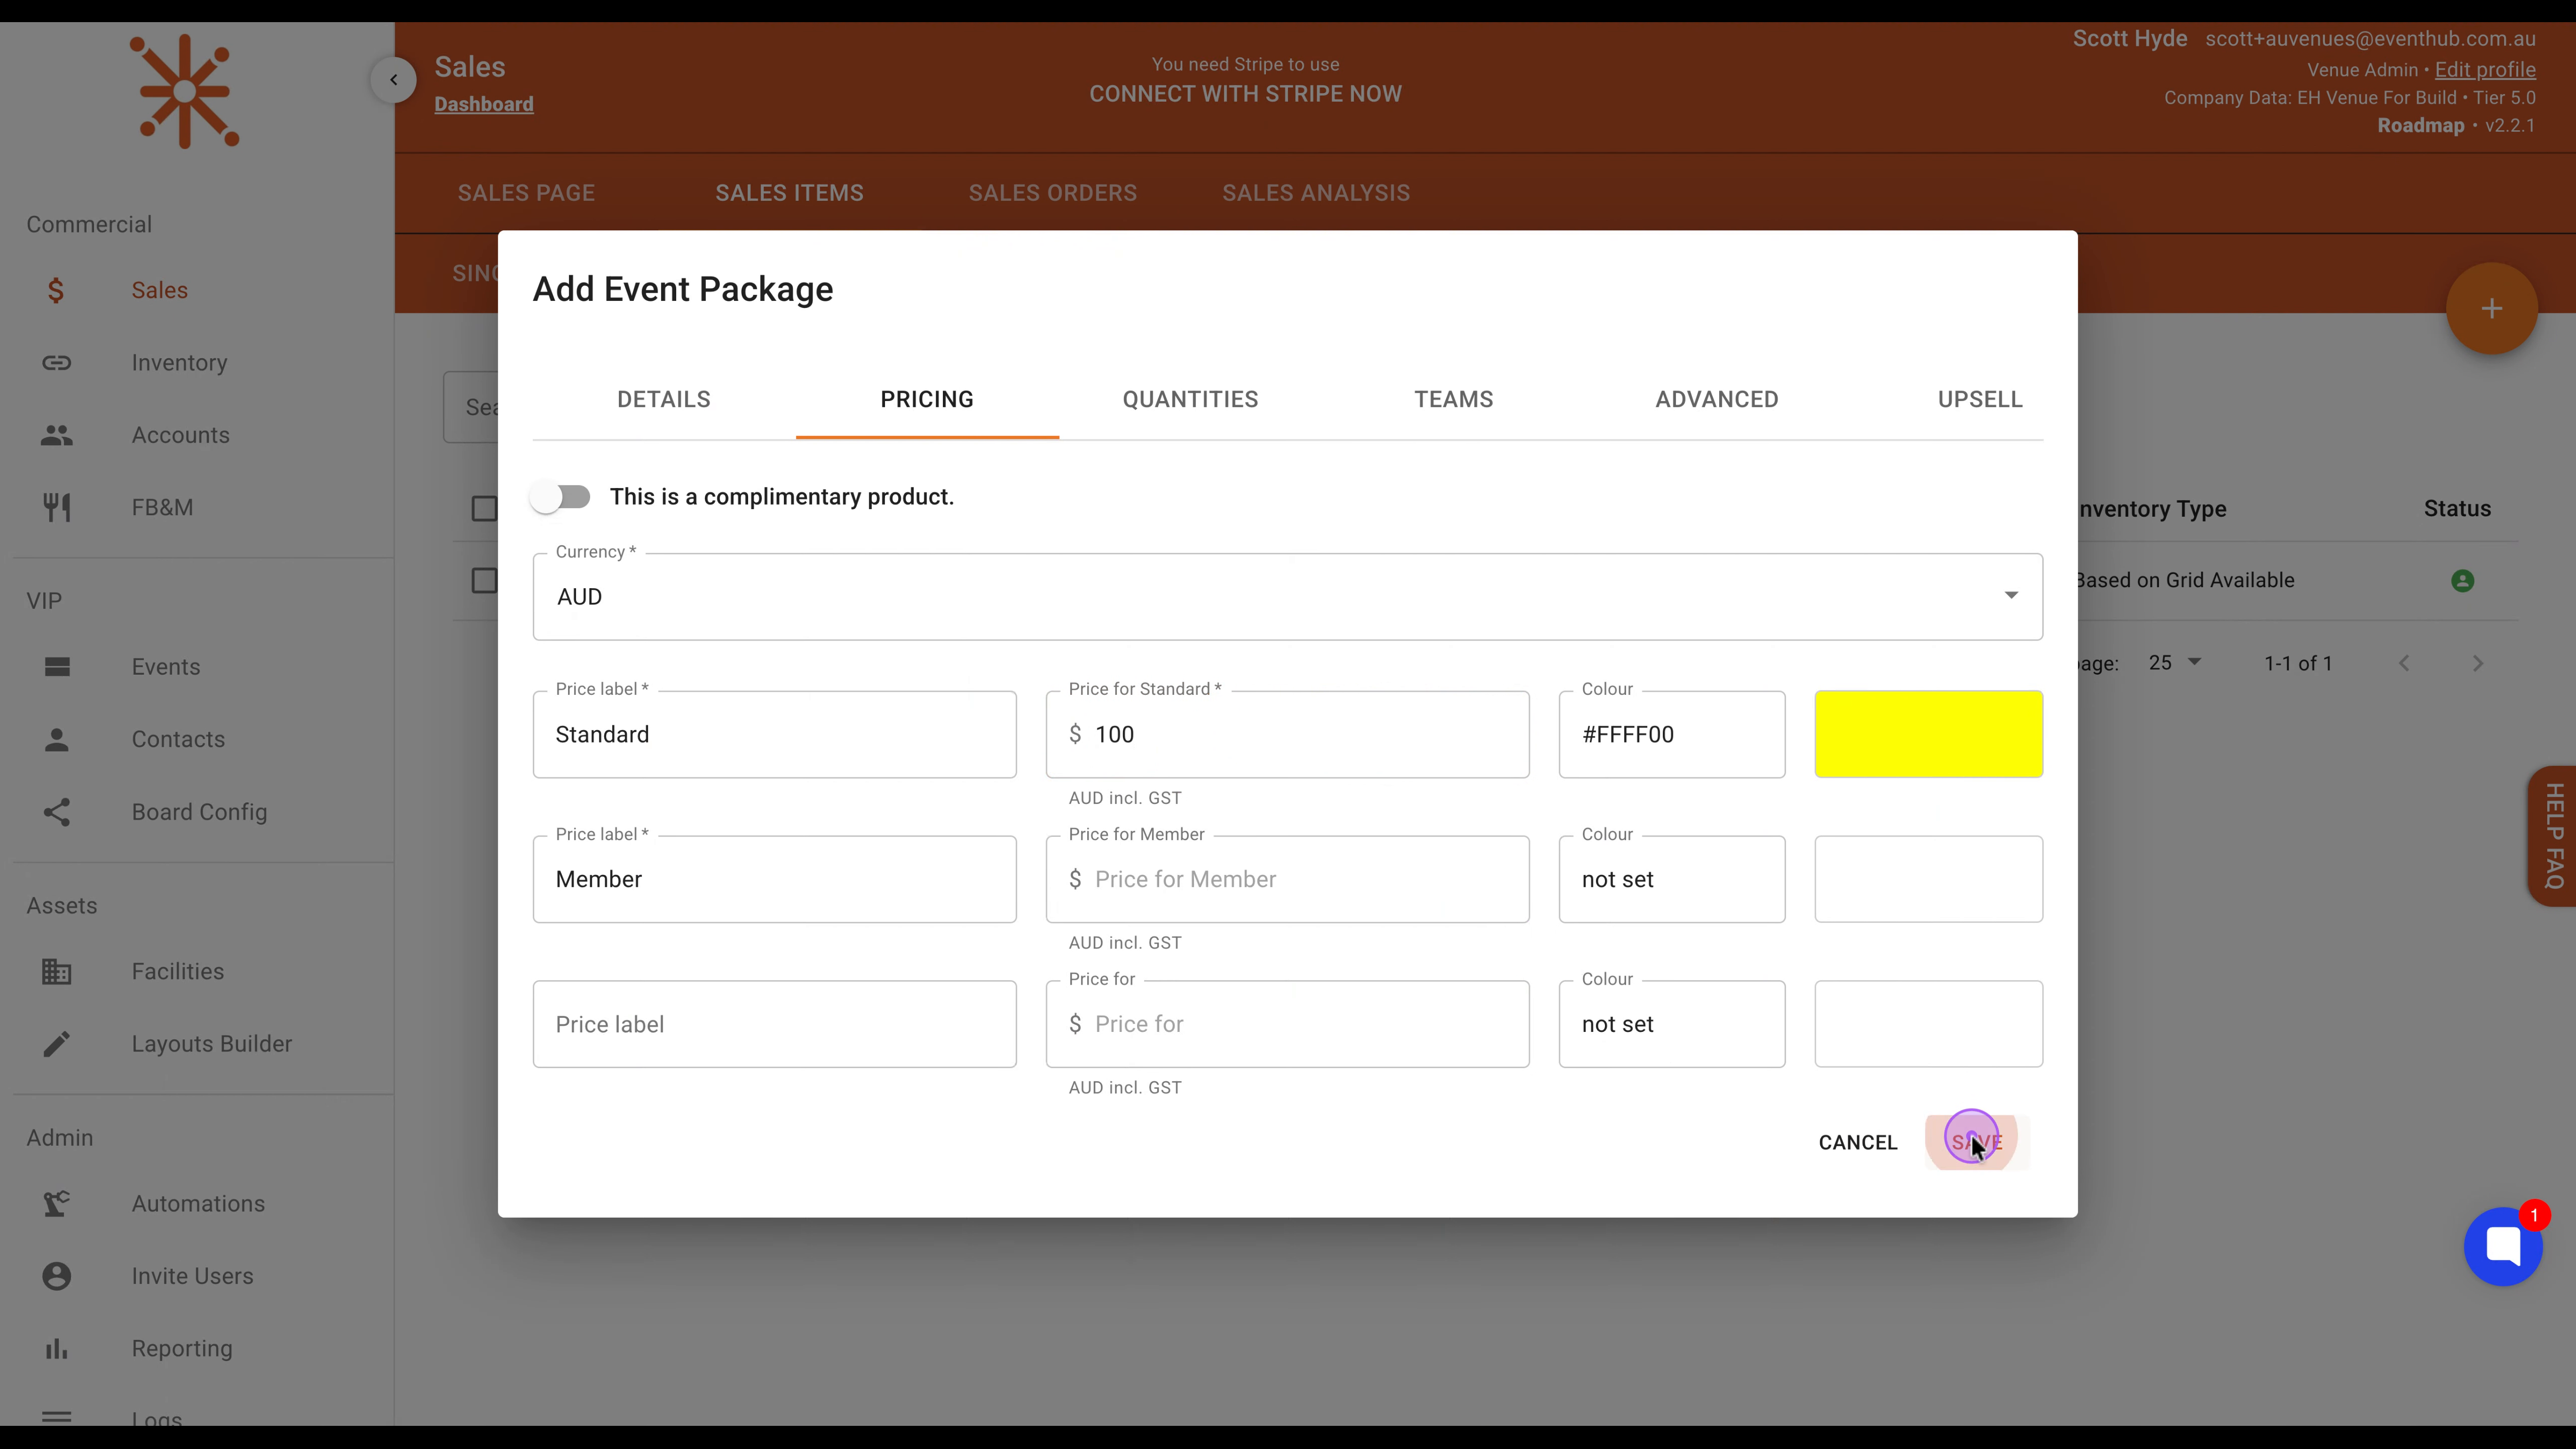Image resolution: width=2576 pixels, height=1449 pixels.
Task: Click the Cancel button
Action: click(1858, 1143)
